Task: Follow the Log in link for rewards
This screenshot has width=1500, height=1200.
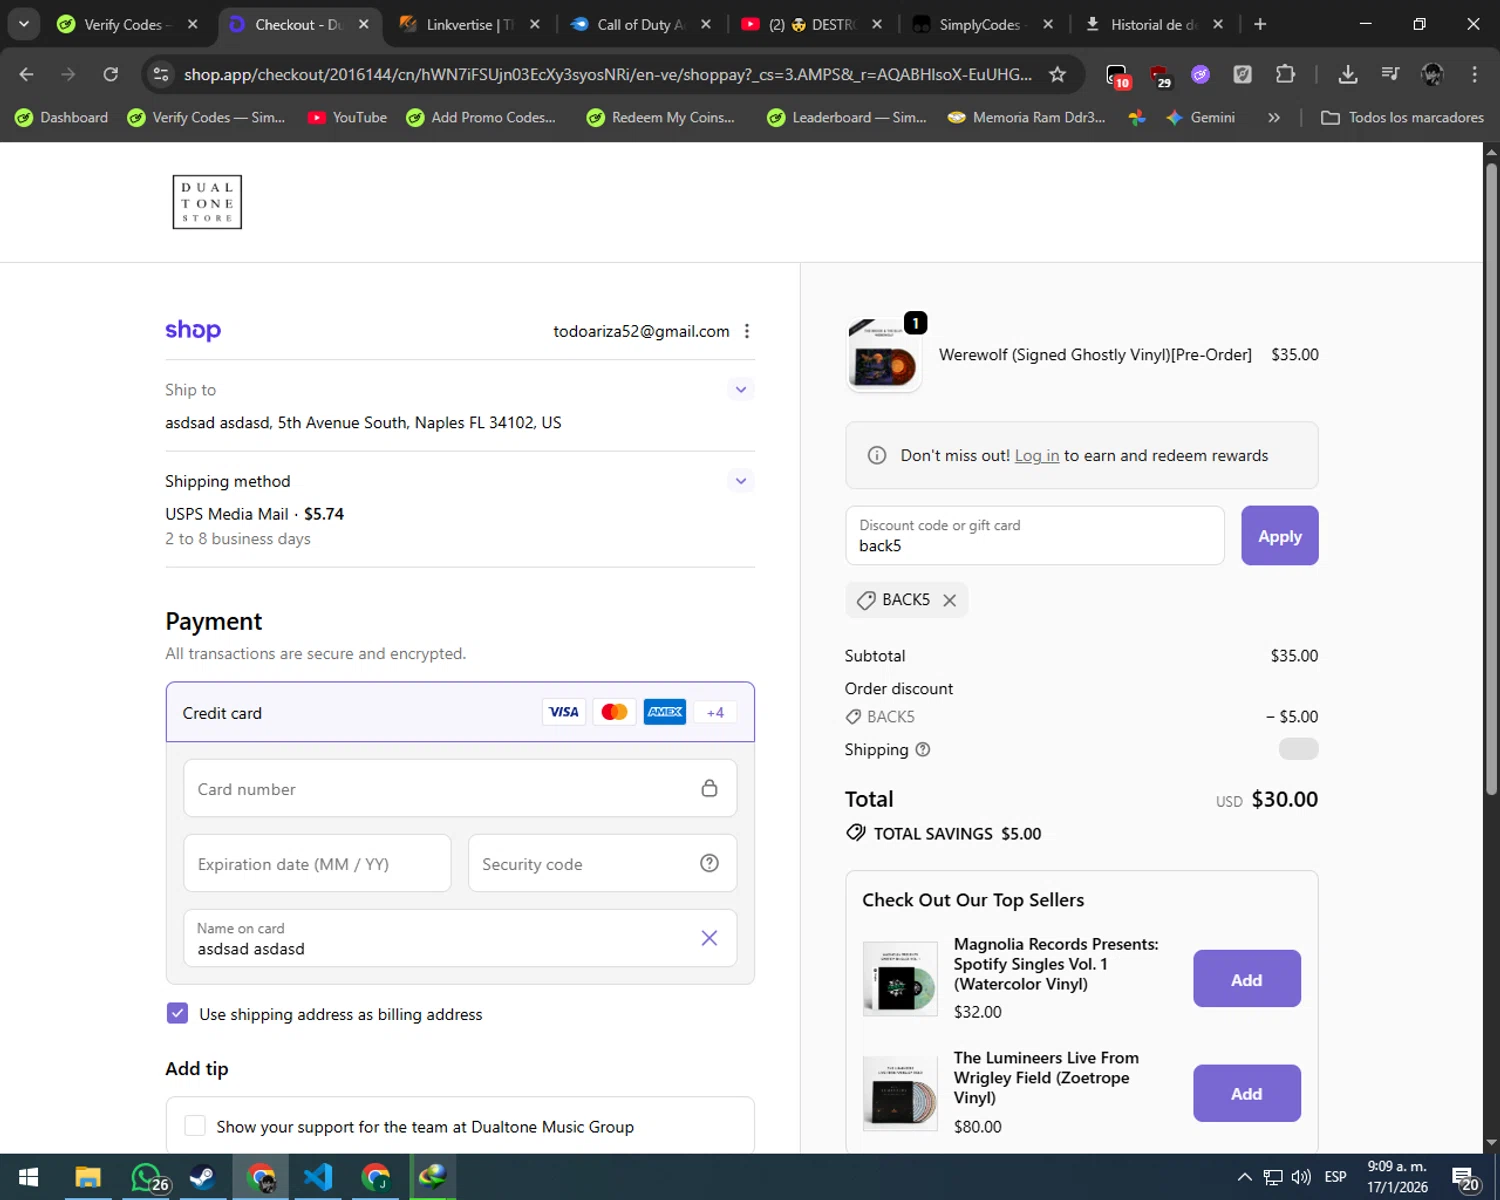Action: 1037,456
